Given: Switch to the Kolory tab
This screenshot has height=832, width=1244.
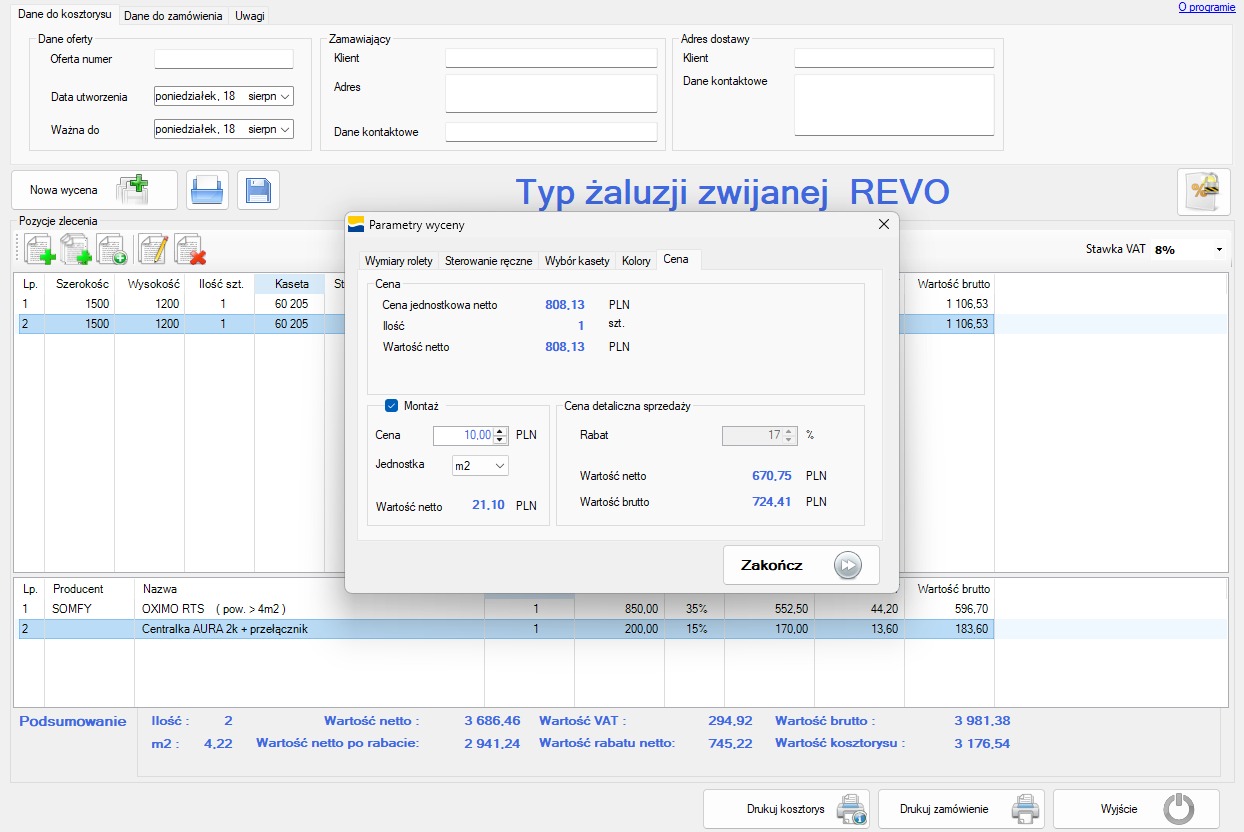Looking at the screenshot, I should click(636, 260).
